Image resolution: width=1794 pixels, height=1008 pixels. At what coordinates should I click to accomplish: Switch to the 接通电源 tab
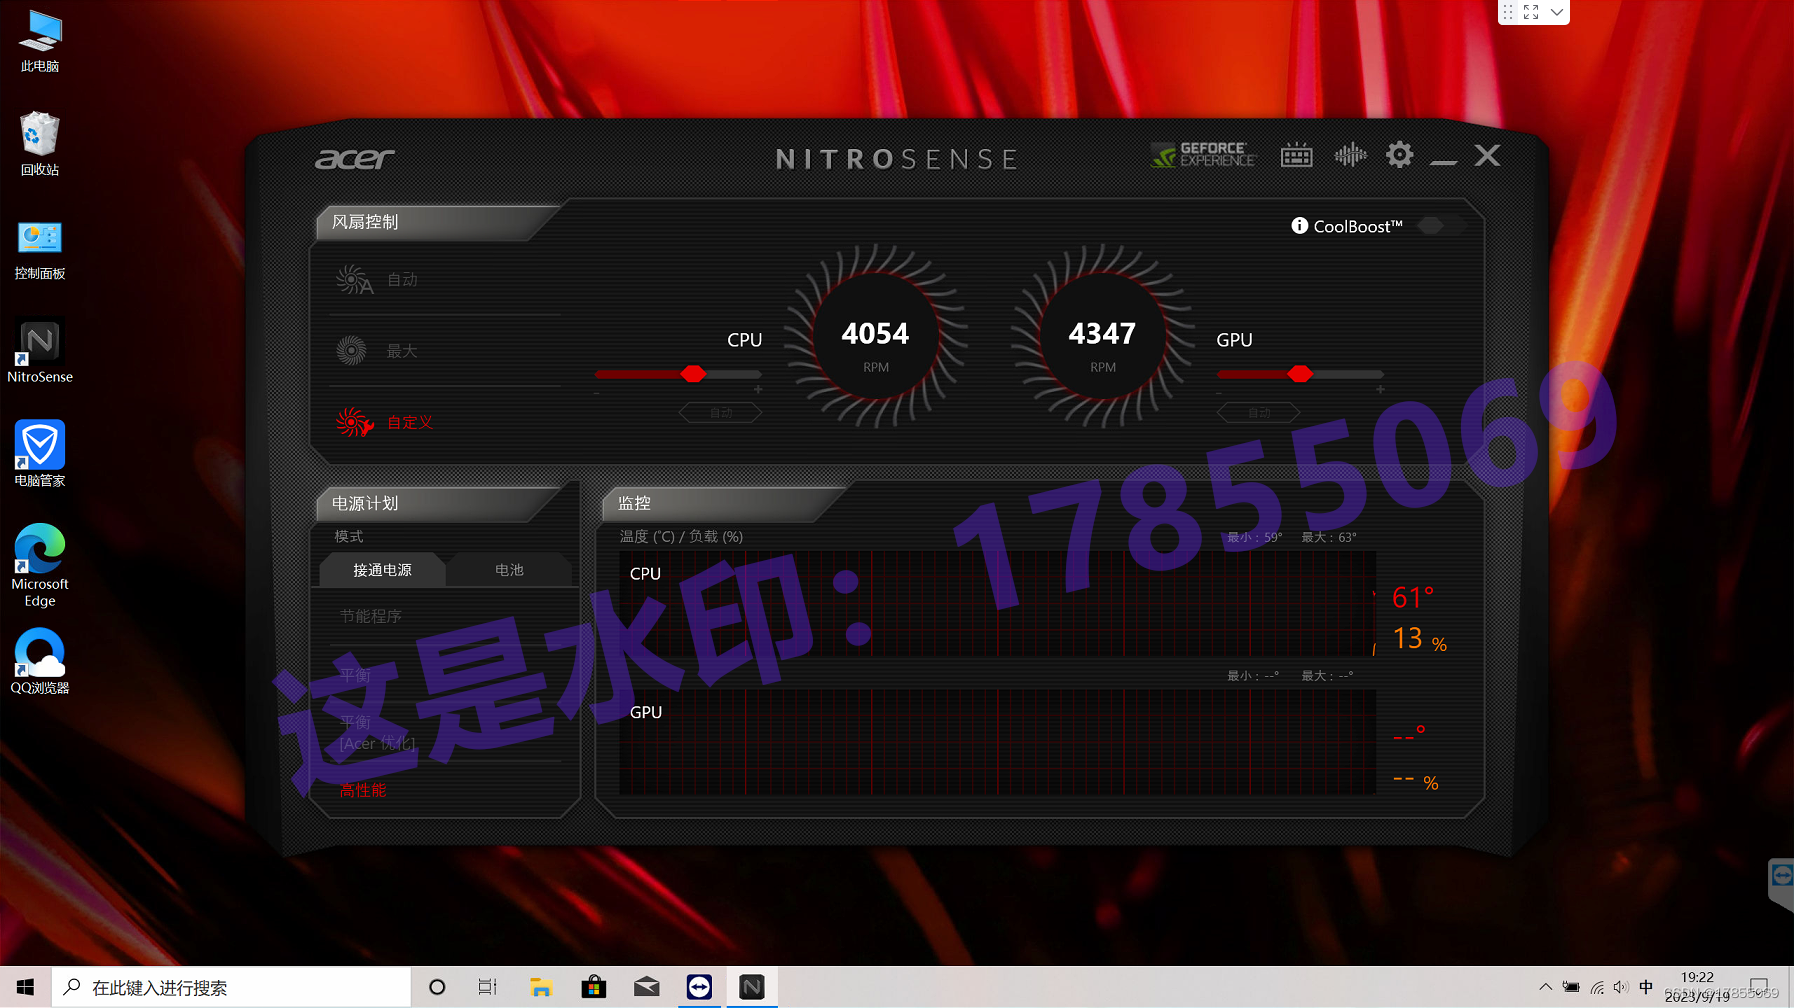click(x=382, y=570)
